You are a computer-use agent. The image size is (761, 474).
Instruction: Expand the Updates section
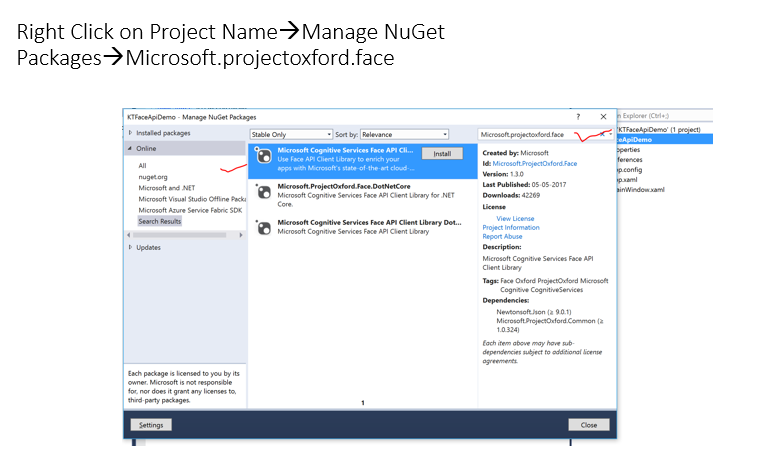(130, 247)
